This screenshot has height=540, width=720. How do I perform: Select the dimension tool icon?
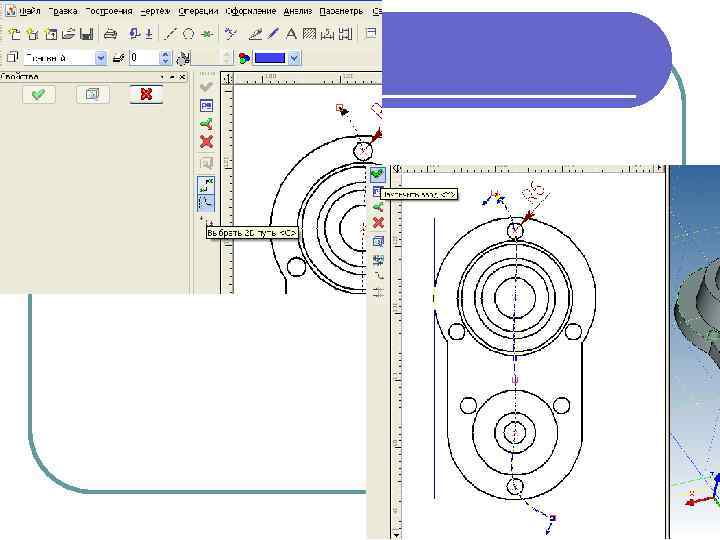coord(327,34)
